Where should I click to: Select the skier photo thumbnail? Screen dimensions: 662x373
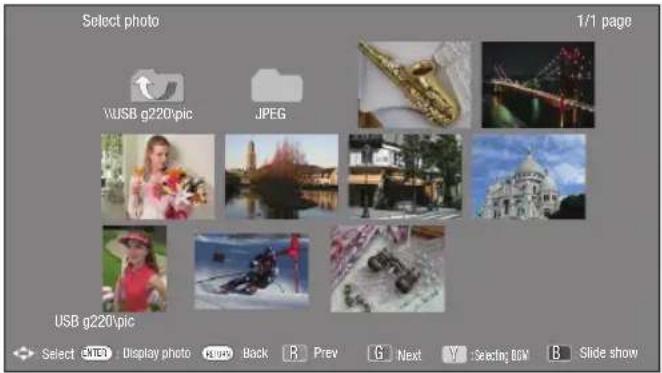point(252,271)
